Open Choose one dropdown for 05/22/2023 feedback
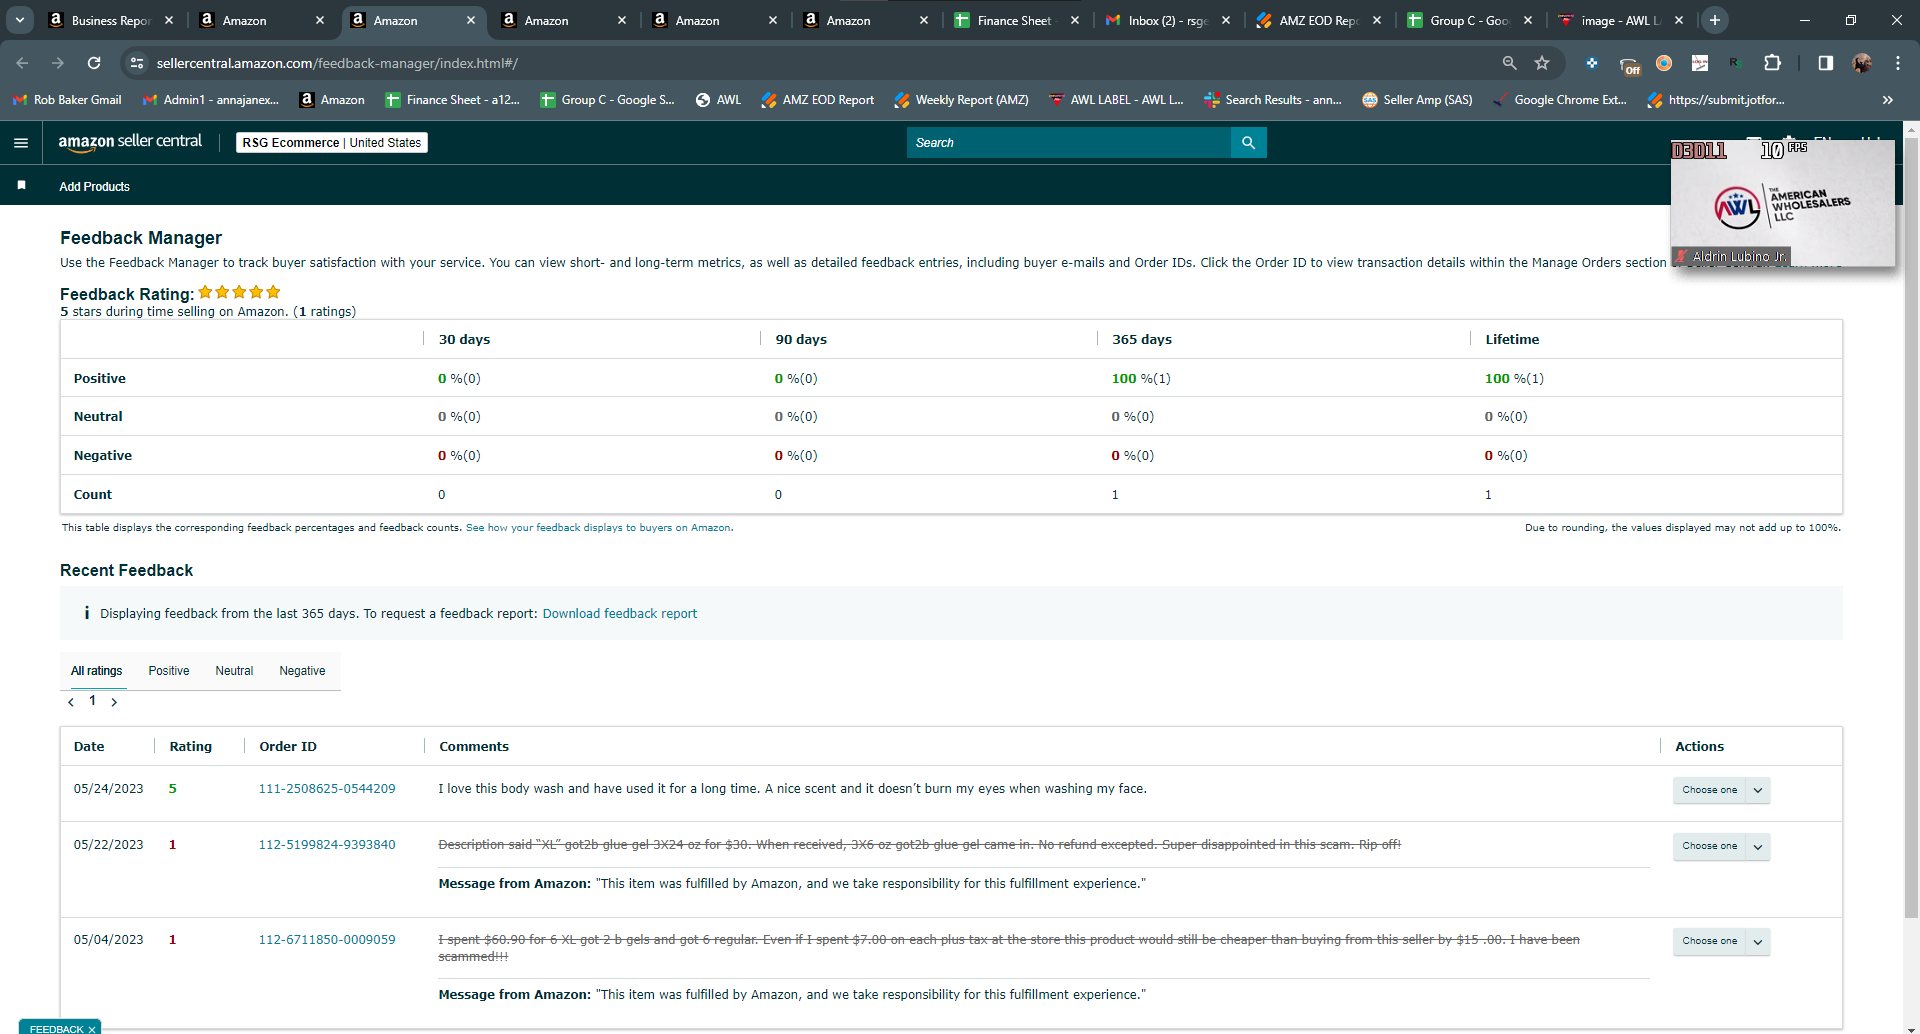This screenshot has height=1034, width=1920. tap(1721, 846)
